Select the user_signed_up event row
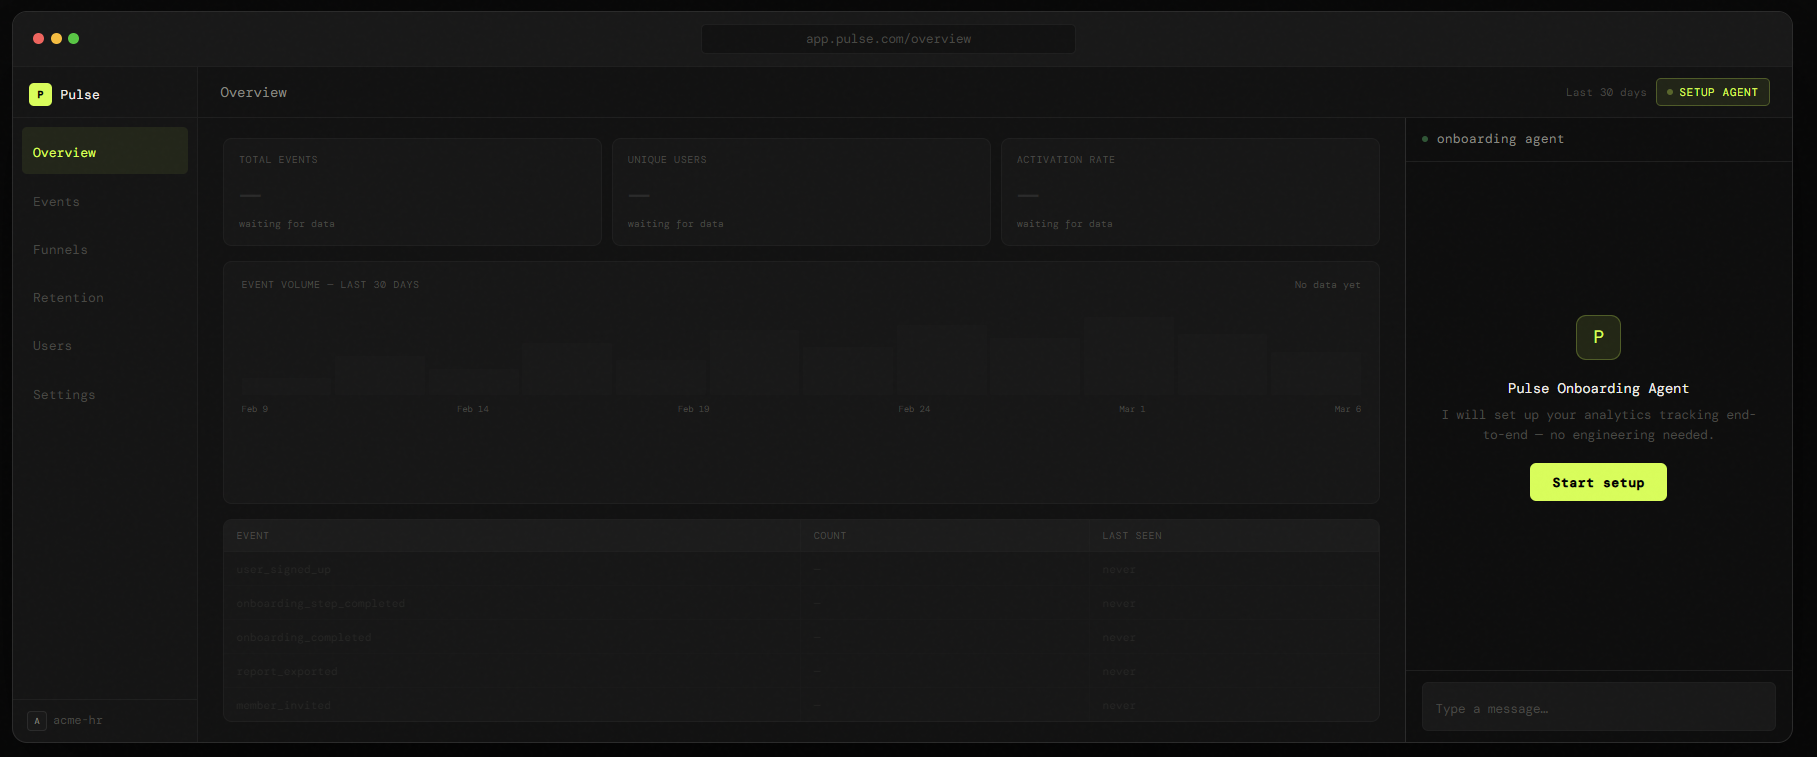Image resolution: width=1817 pixels, height=757 pixels. tap(801, 569)
